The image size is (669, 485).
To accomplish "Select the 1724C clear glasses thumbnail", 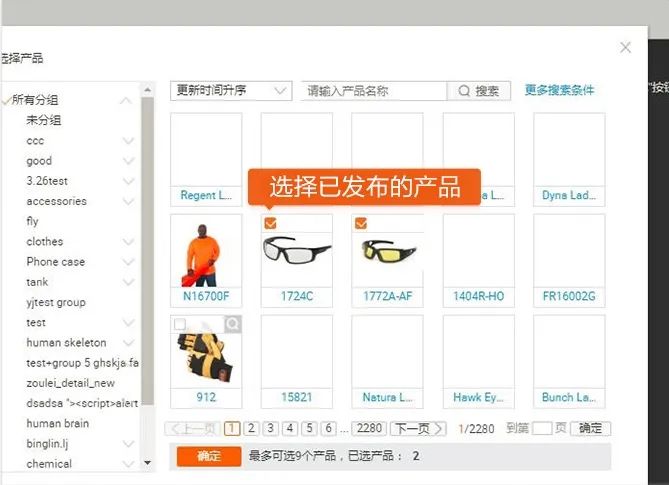I will coord(297,251).
